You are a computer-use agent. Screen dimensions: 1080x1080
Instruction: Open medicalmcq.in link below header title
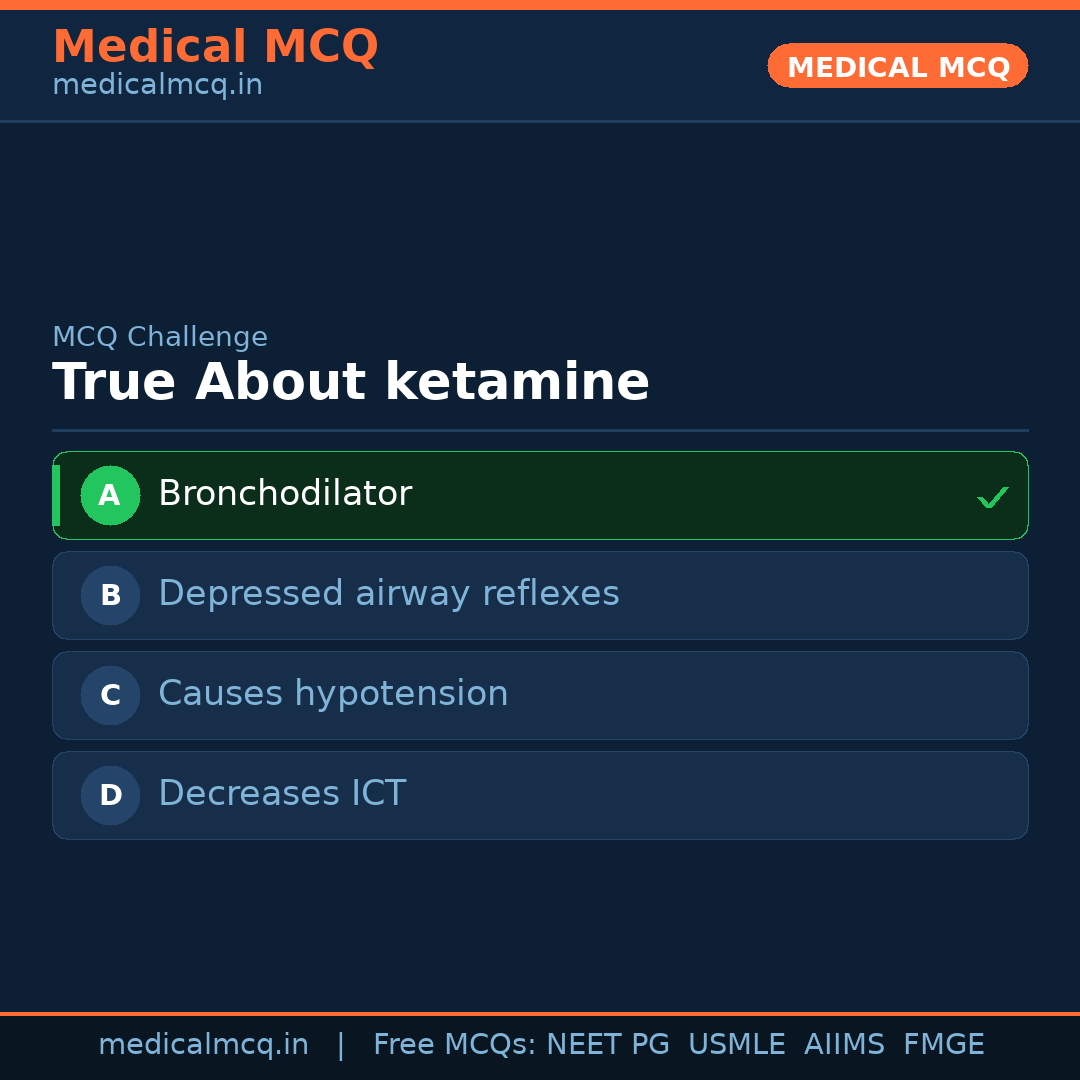157,85
